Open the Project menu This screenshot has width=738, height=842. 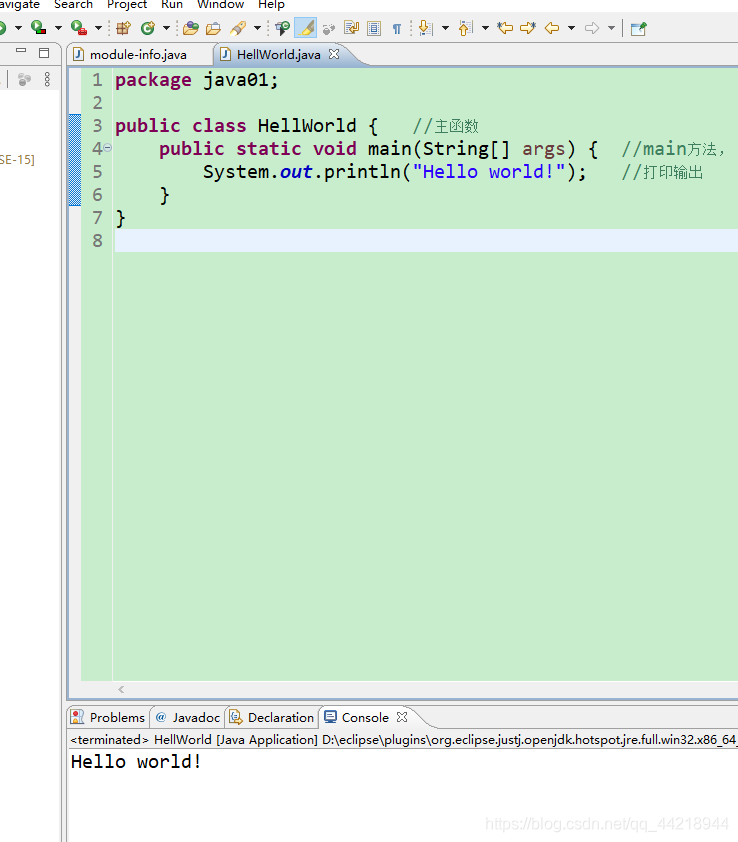tap(127, 4)
